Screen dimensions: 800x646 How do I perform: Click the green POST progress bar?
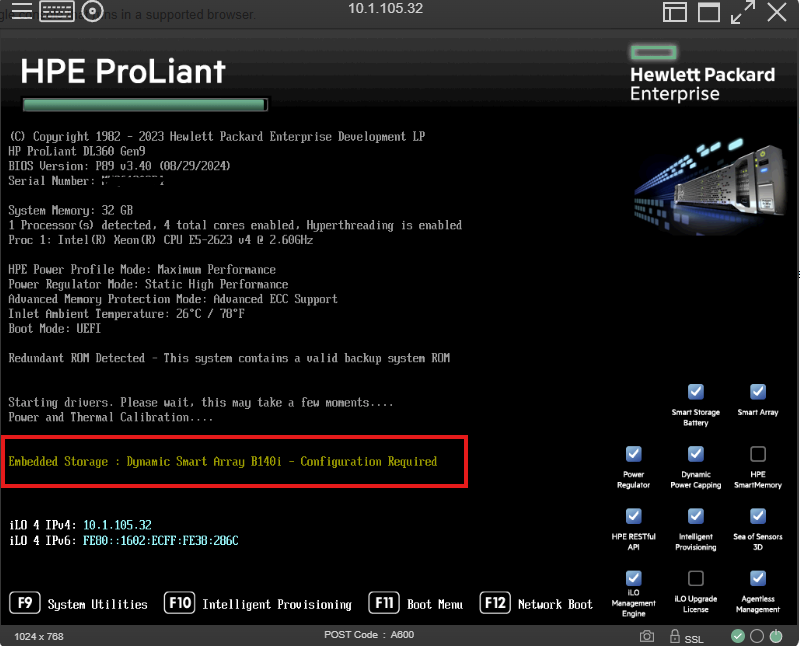pyautogui.click(x=145, y=105)
